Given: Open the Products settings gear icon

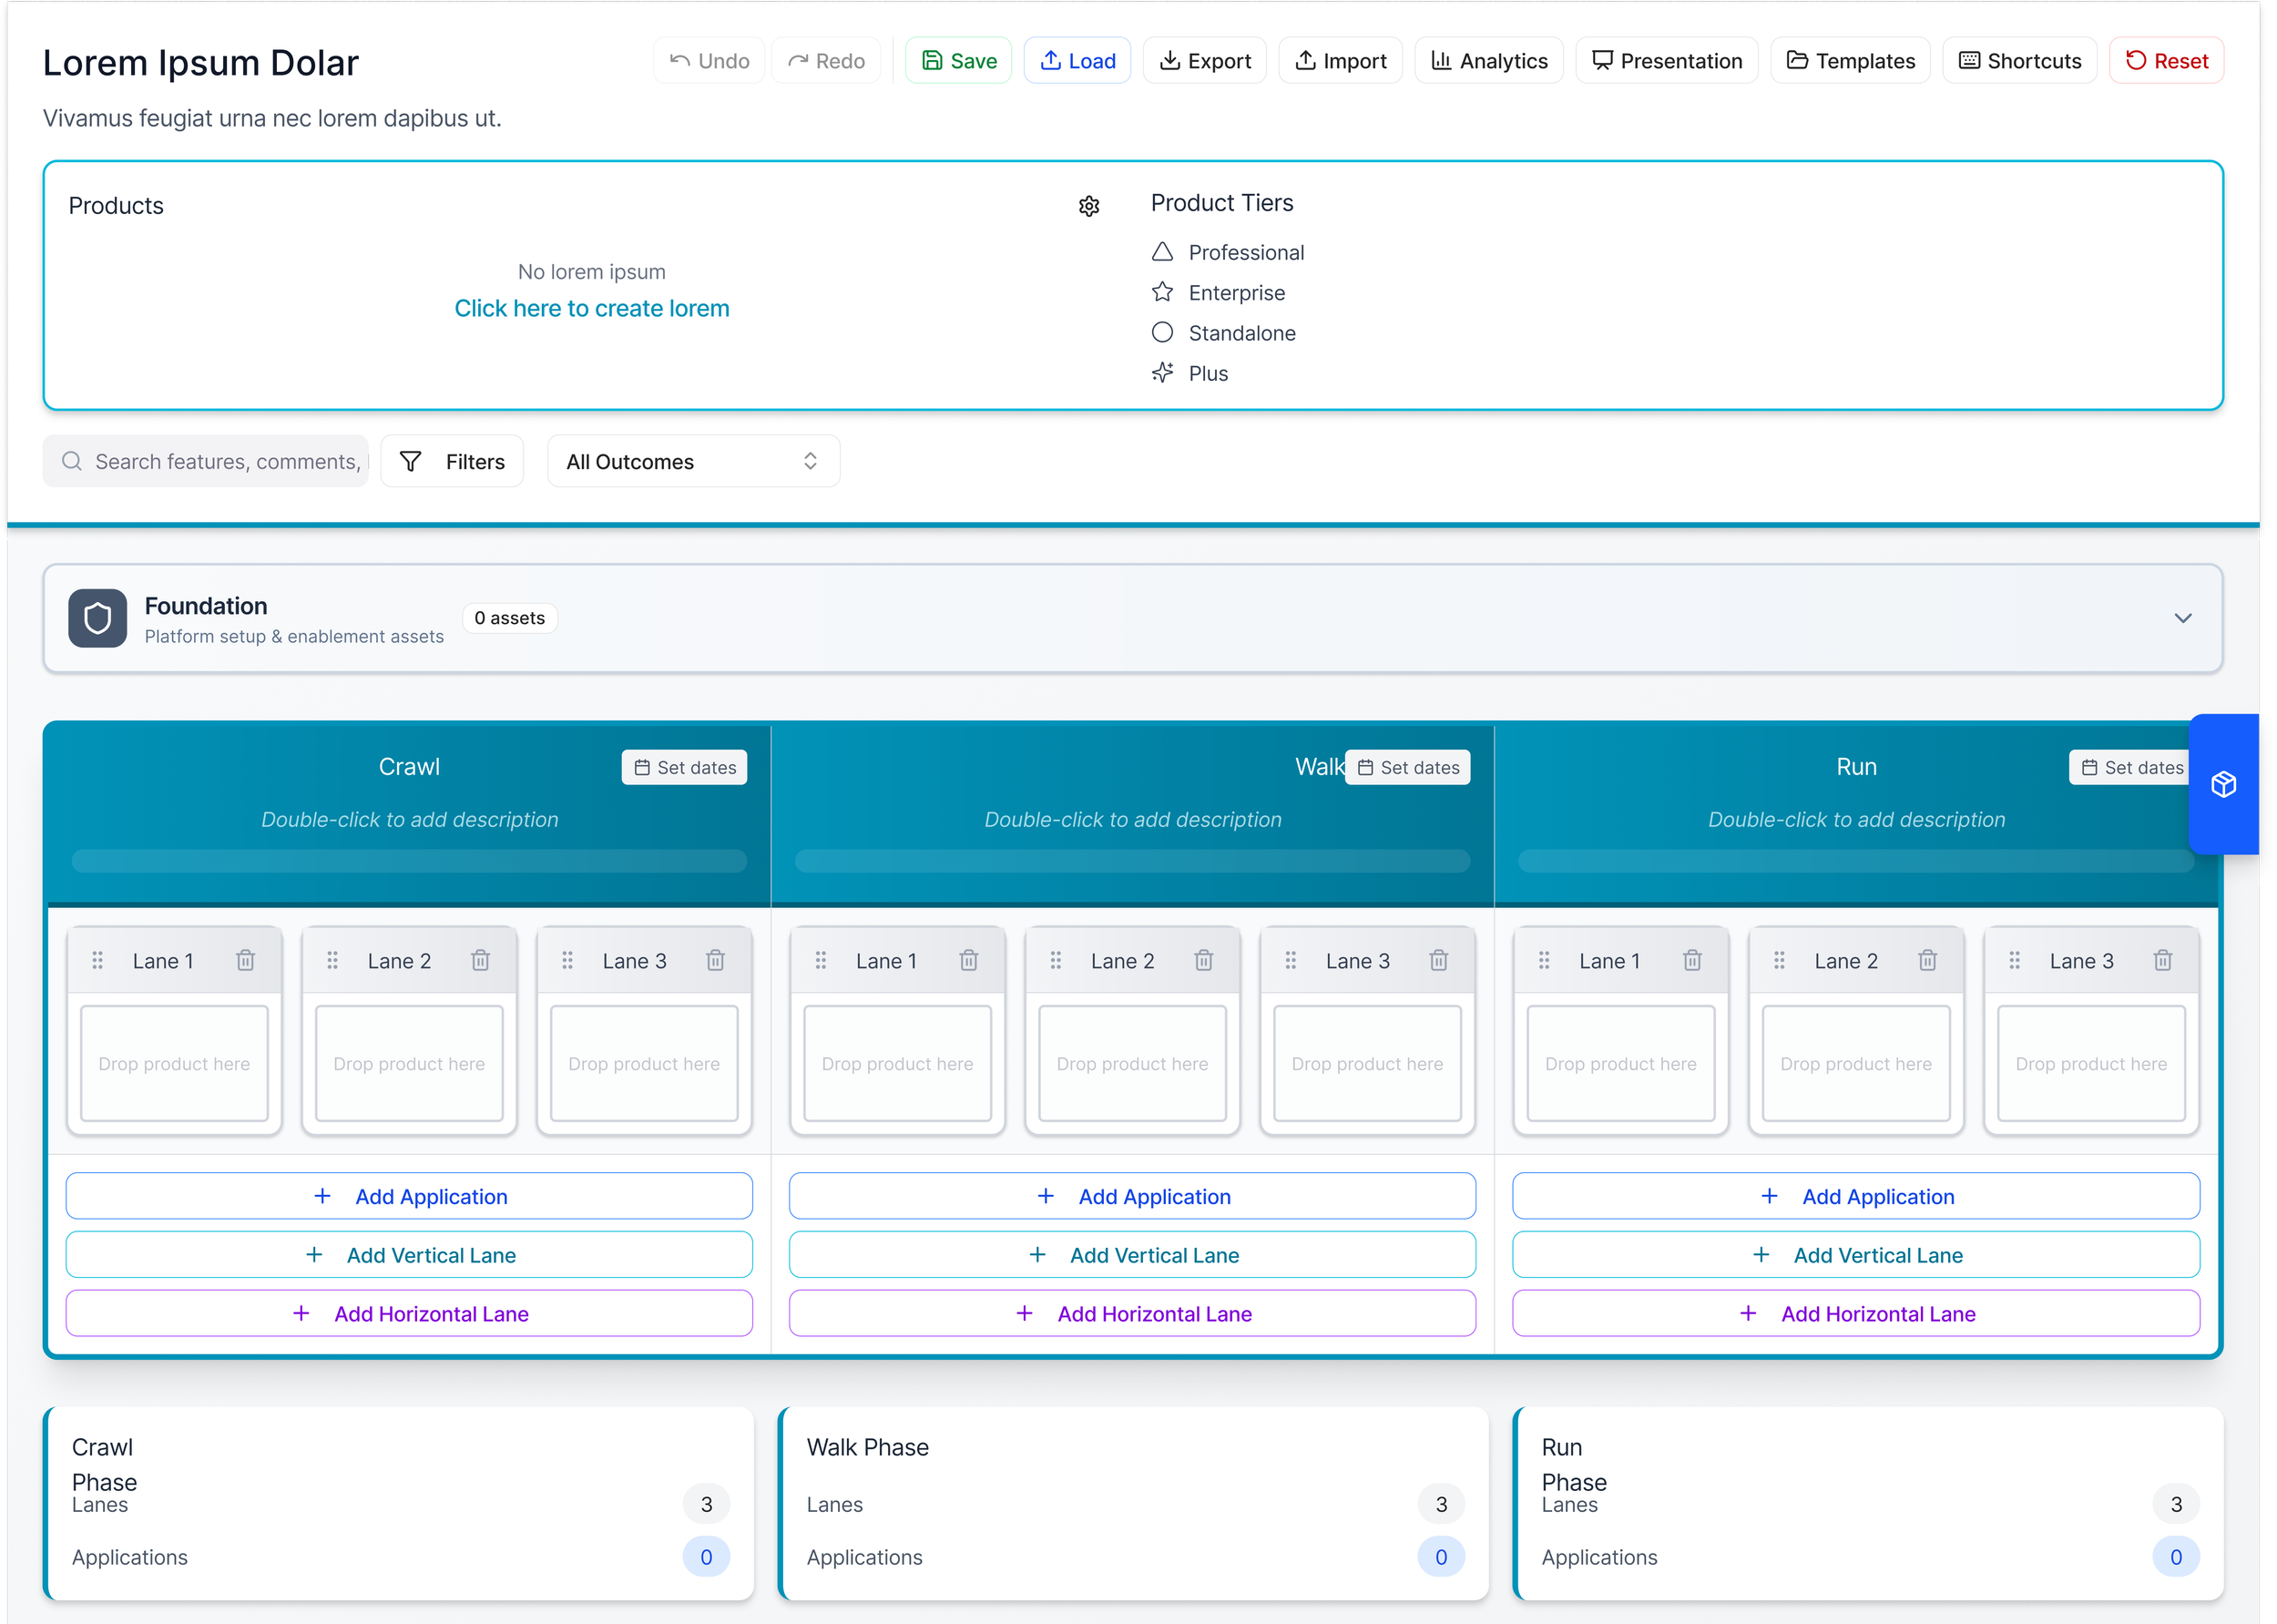Looking at the screenshot, I should (1089, 206).
